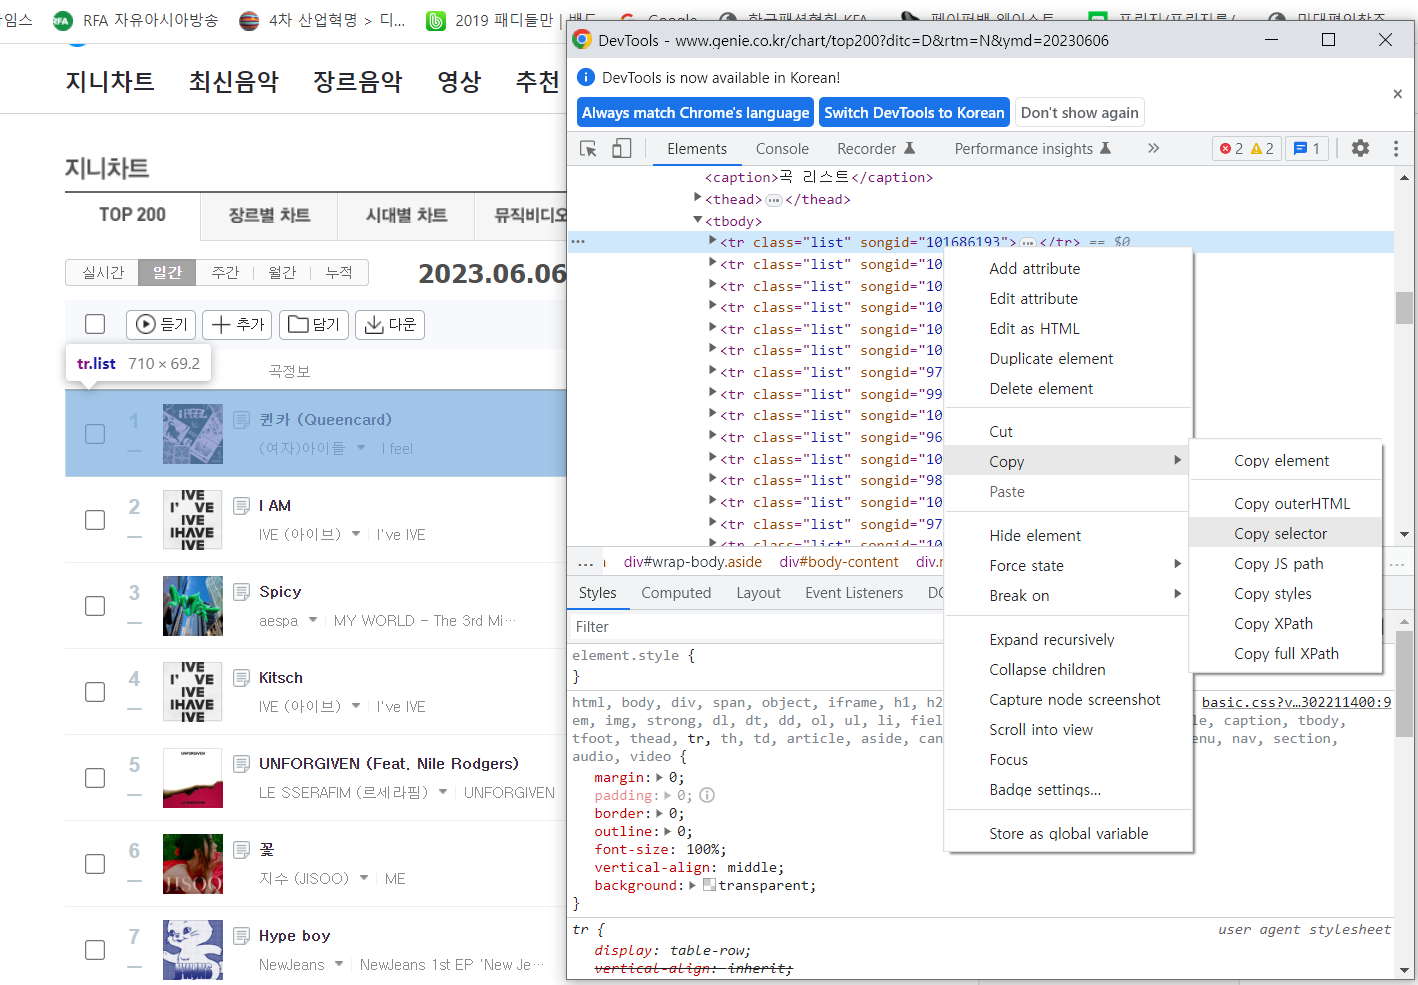
Task: Toggle the device toolbar icon
Action: pos(622,148)
